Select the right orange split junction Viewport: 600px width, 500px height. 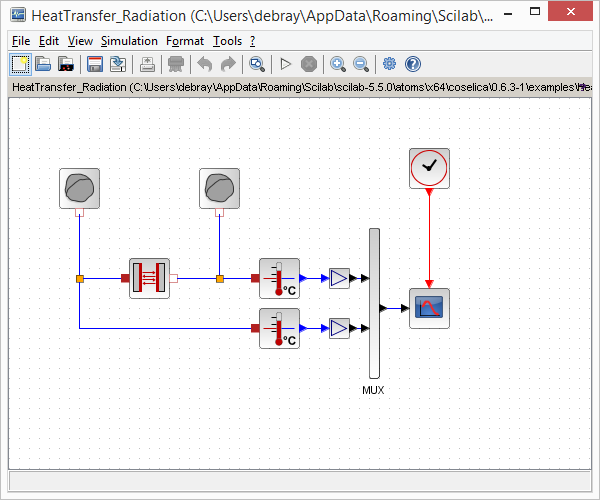[220, 279]
